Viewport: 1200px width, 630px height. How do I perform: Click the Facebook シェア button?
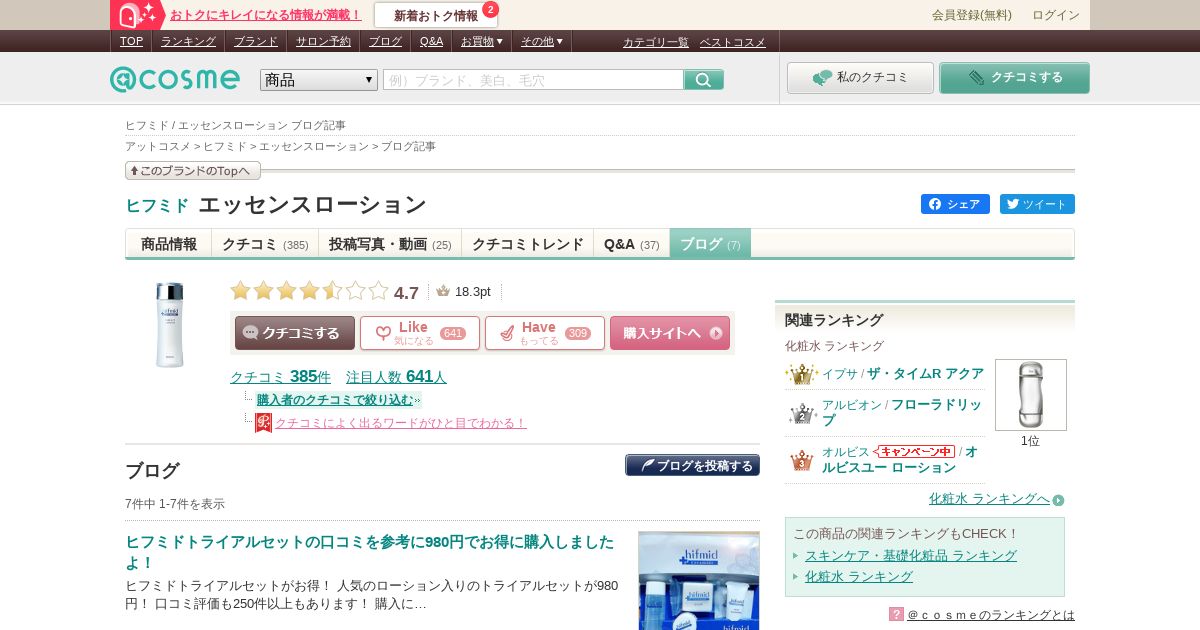tap(955, 204)
